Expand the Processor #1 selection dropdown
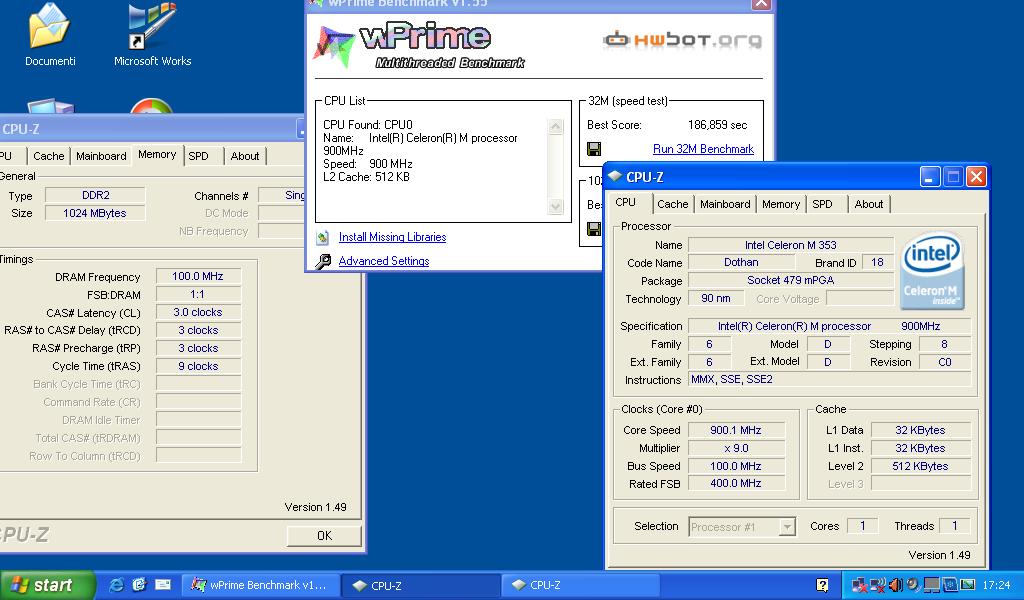The image size is (1024, 600). click(788, 526)
